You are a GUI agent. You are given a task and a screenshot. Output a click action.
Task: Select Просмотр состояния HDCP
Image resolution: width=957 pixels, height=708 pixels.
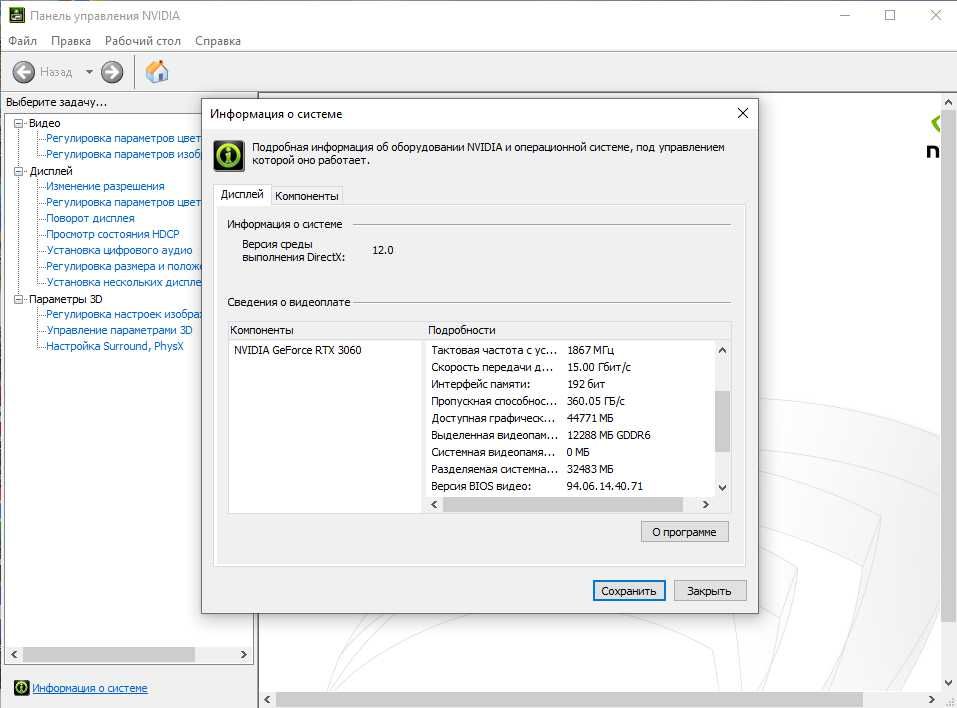coord(113,234)
